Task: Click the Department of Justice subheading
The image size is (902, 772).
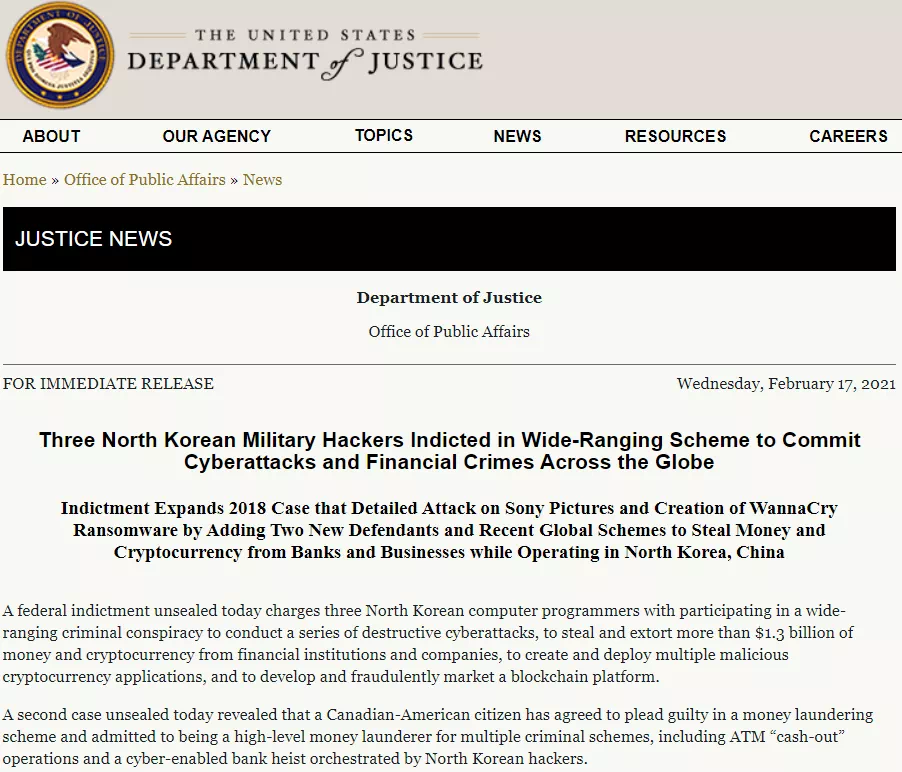Action: click(449, 297)
